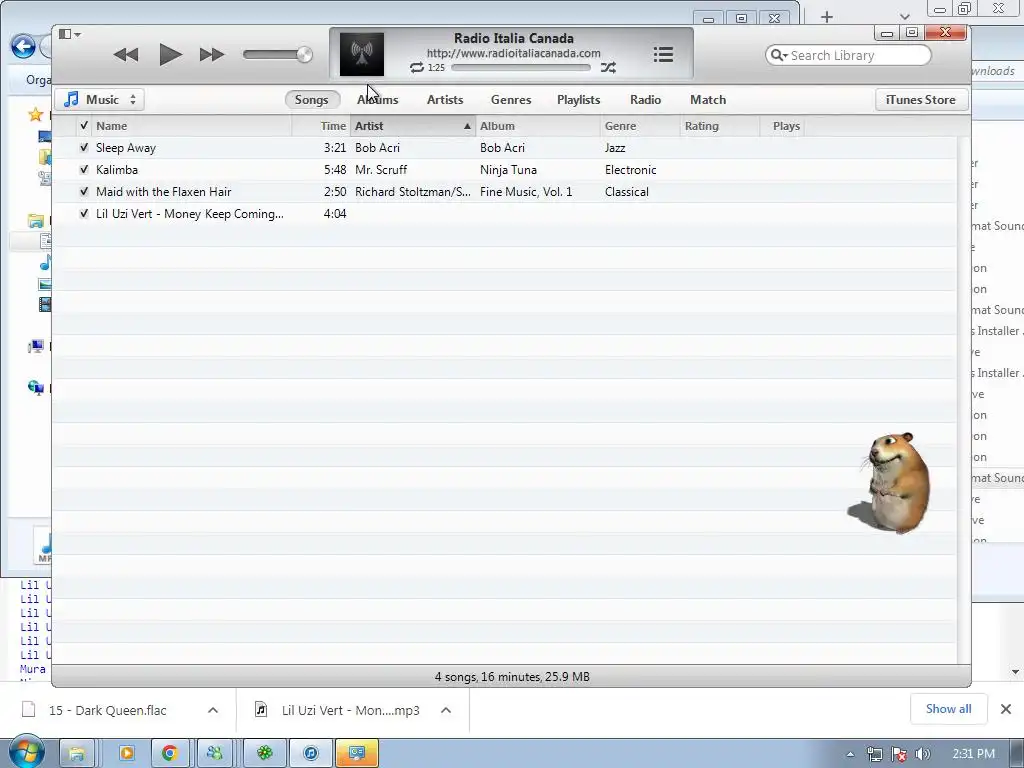Sort by the Plays column header
Viewport: 1024px width, 768px height.
click(782, 126)
